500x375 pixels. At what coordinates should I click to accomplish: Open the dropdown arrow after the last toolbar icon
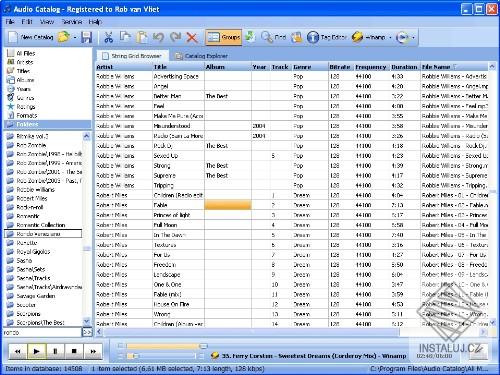[x=413, y=37]
